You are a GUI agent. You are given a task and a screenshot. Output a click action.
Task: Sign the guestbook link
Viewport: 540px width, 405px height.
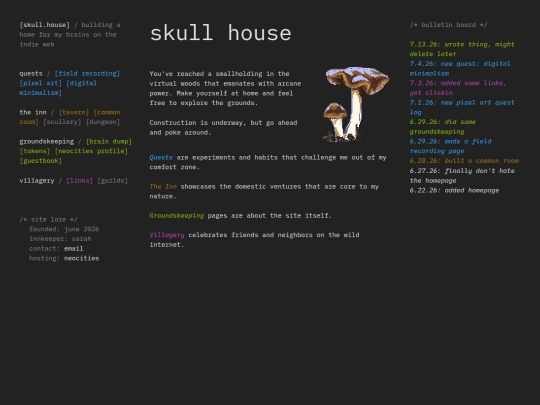[41, 161]
